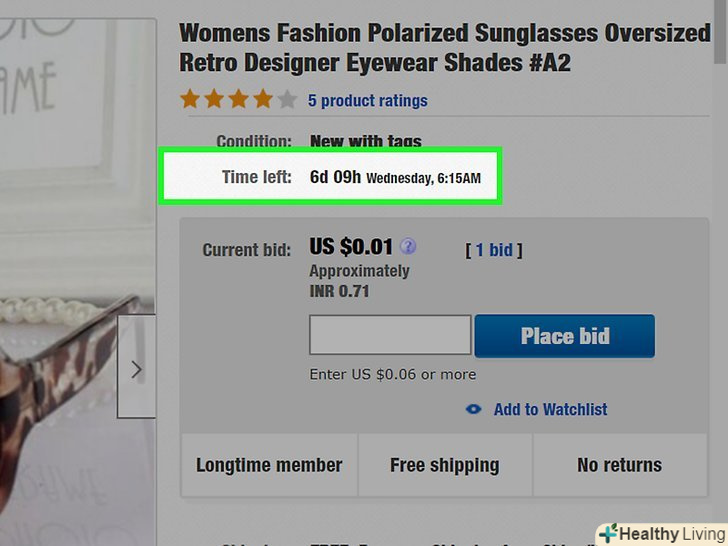
Task: Select the Free shipping cell
Action: coord(444,465)
